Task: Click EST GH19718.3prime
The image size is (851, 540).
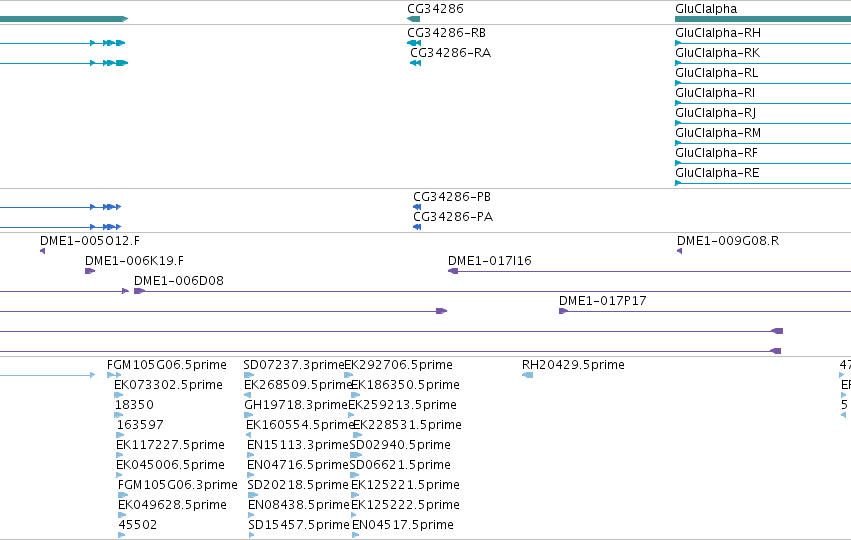Action: (x=296, y=405)
